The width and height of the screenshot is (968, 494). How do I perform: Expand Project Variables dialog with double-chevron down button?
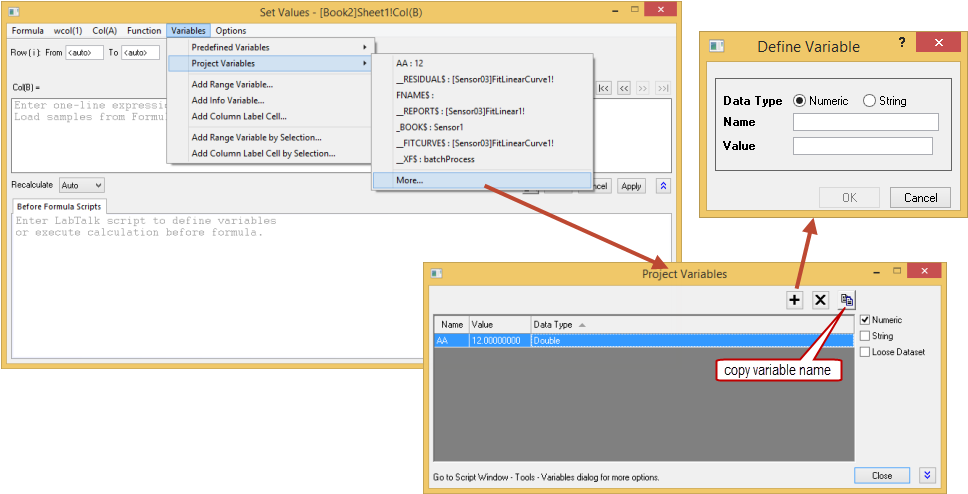(927, 475)
